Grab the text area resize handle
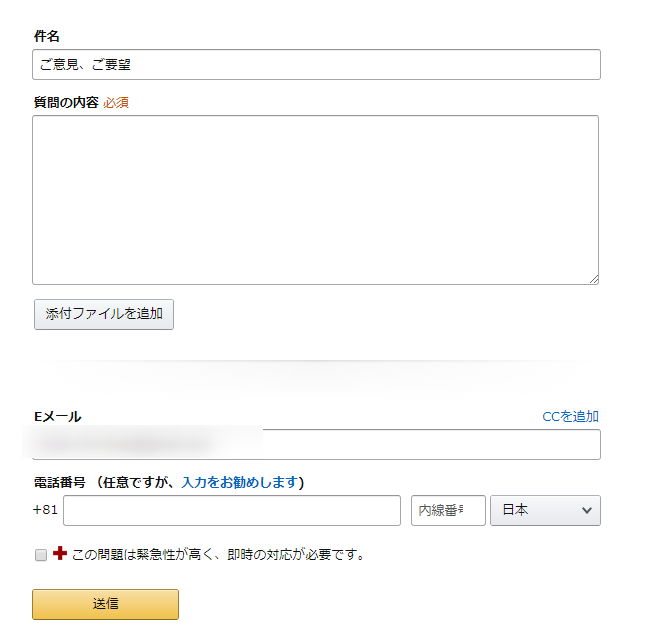656x639 pixels. (x=594, y=280)
